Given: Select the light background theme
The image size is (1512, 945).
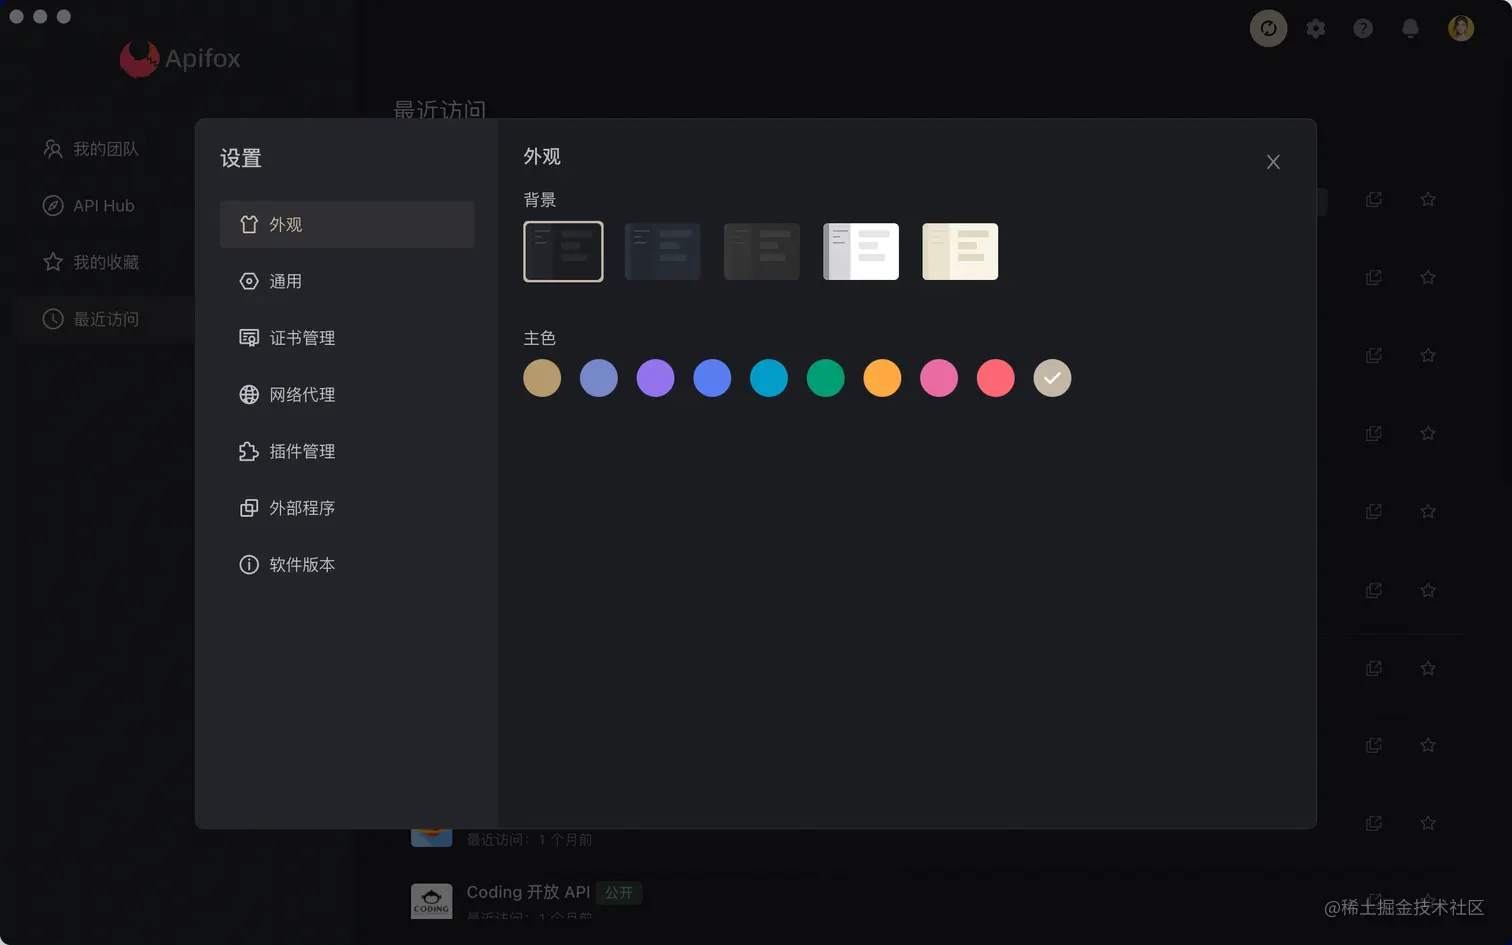Looking at the screenshot, I should [x=860, y=251].
